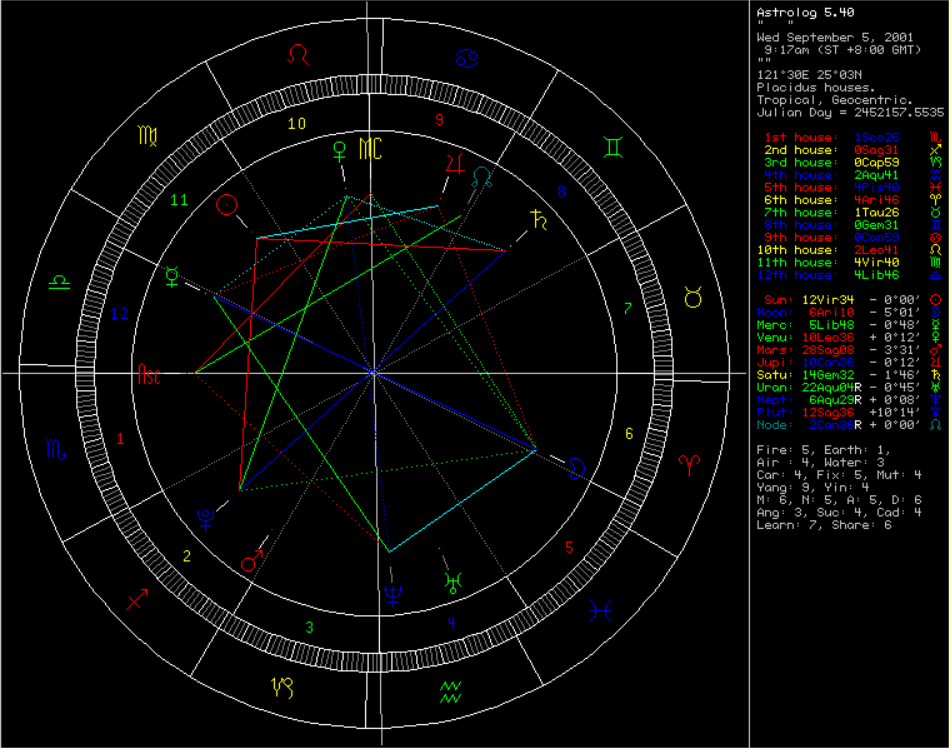Select the Cancer sign glyph on outer ring

[x=467, y=58]
